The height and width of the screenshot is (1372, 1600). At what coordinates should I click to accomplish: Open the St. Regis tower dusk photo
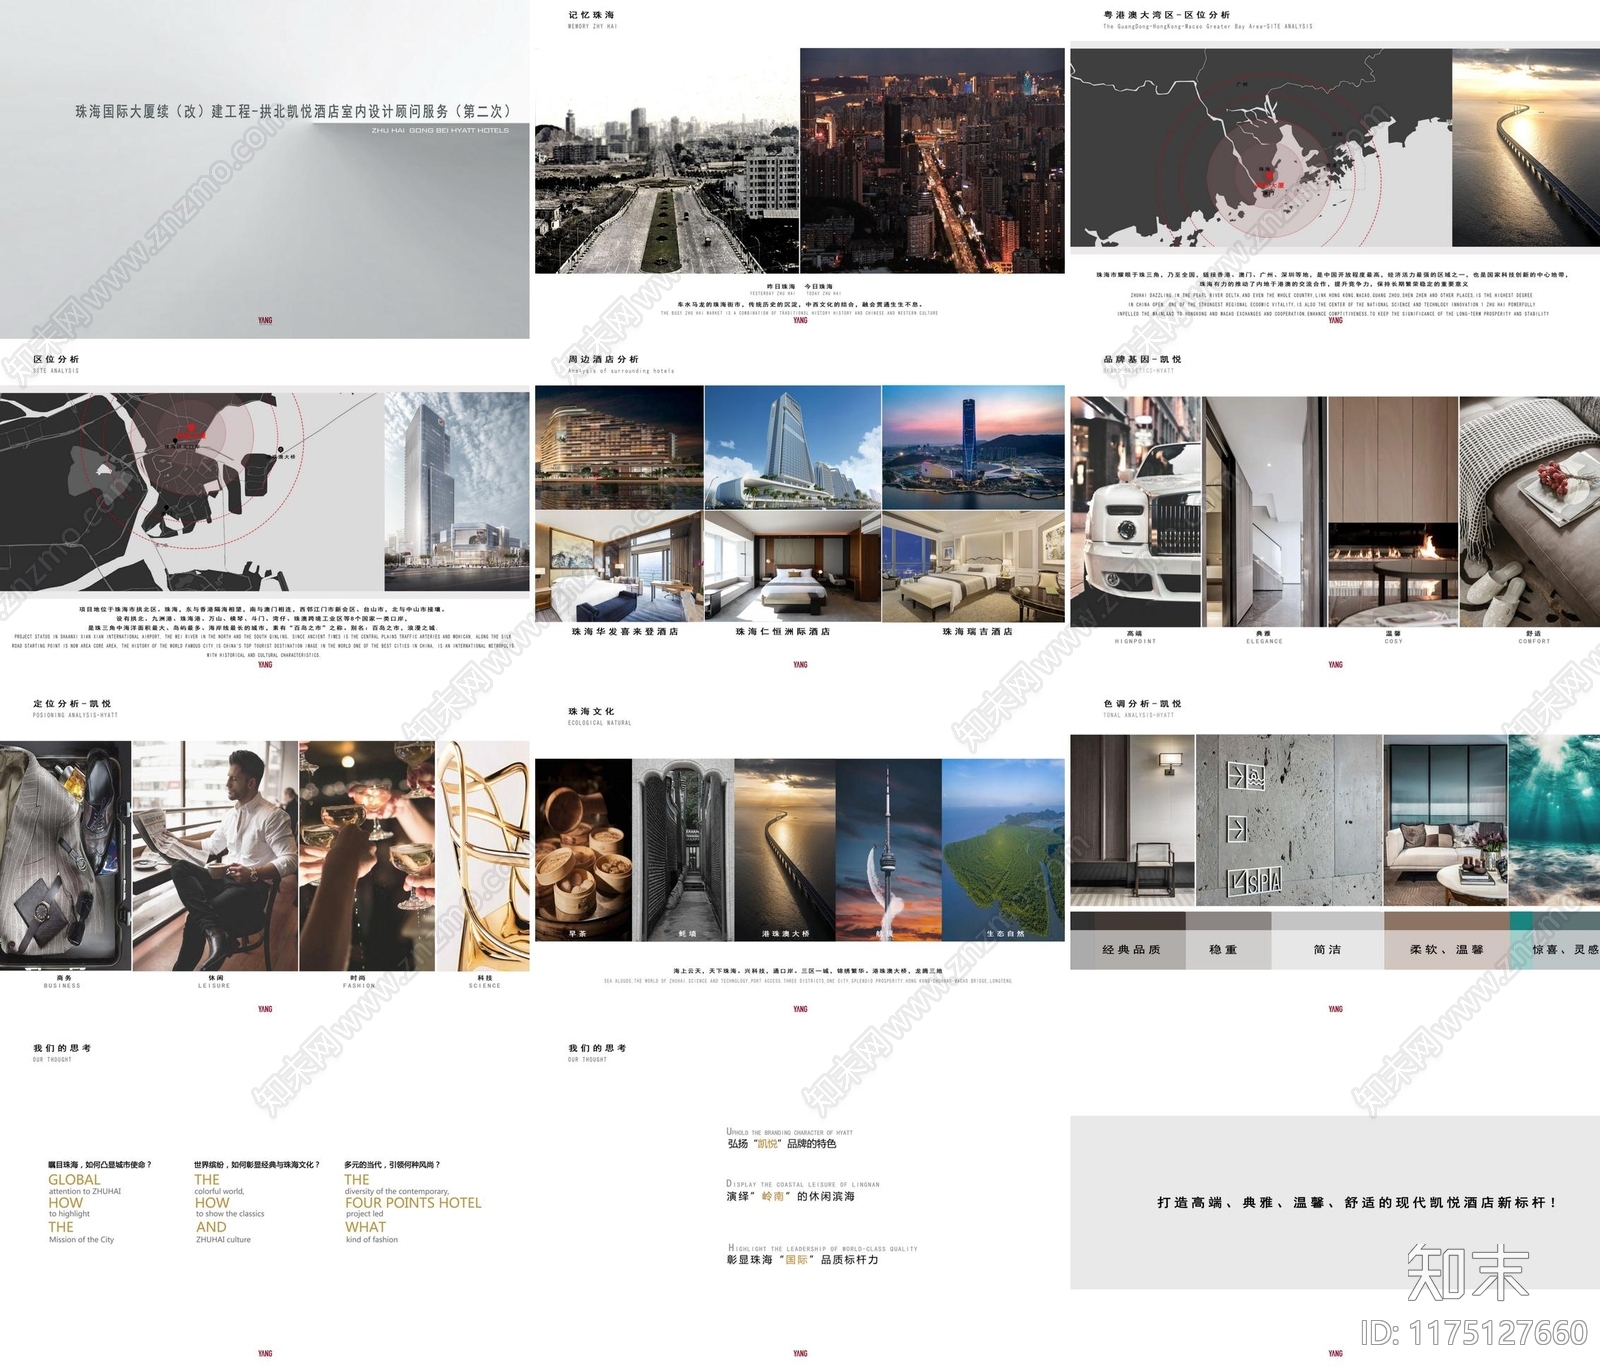[974, 448]
